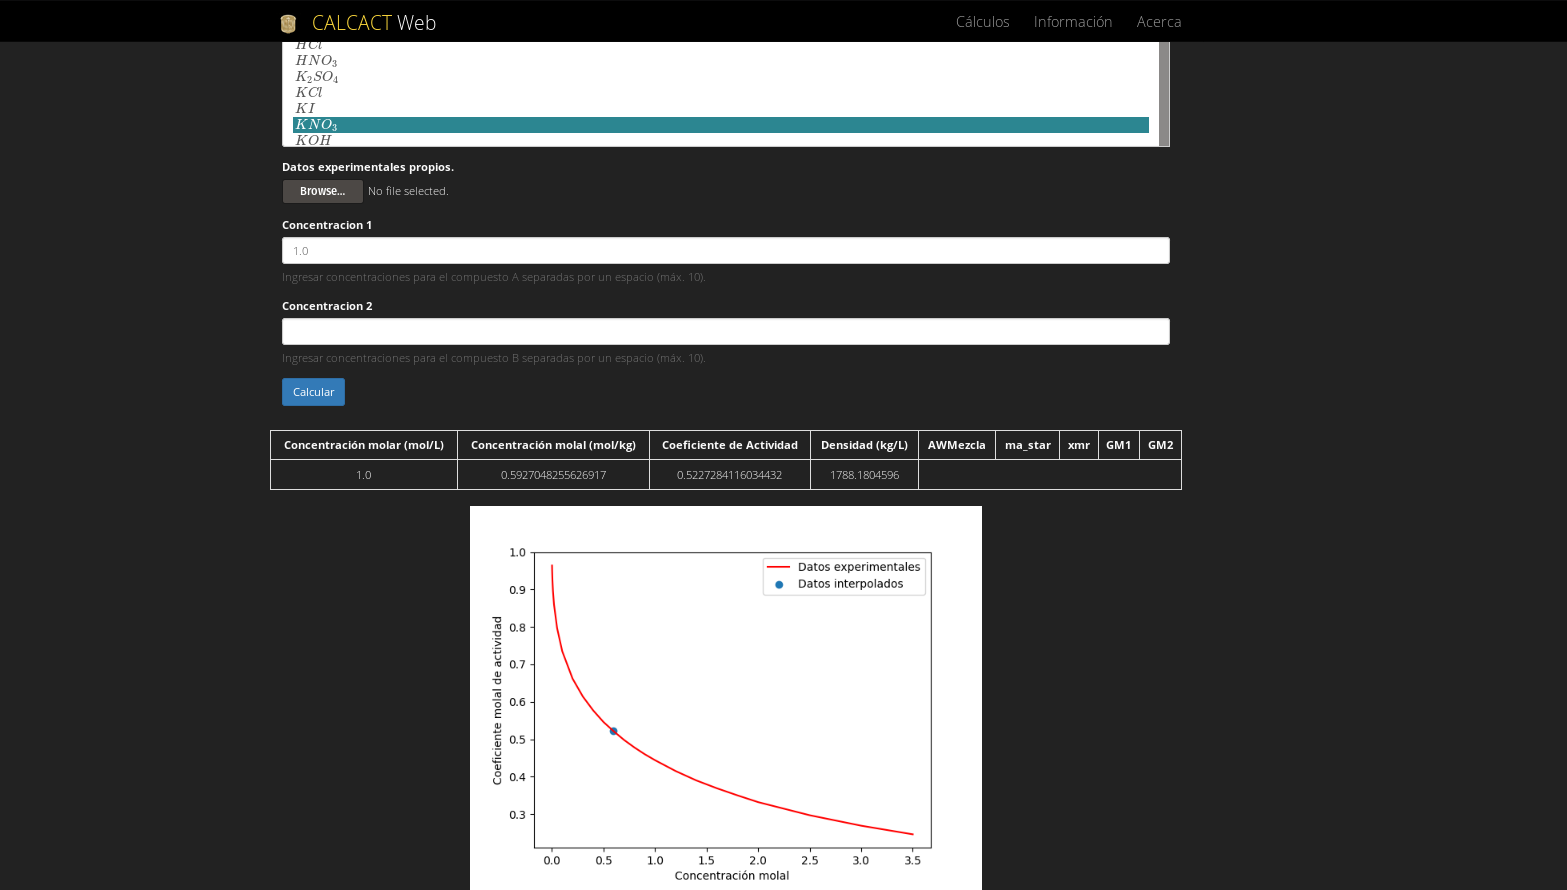Click the interpolated blue data point on plot
This screenshot has height=890, width=1567.
click(x=613, y=730)
